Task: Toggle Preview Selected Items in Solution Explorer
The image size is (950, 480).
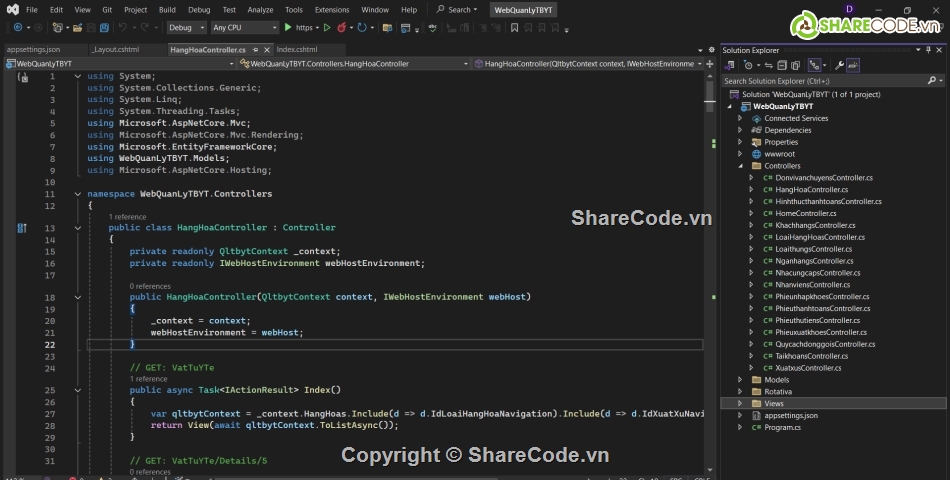Action: coord(853,65)
